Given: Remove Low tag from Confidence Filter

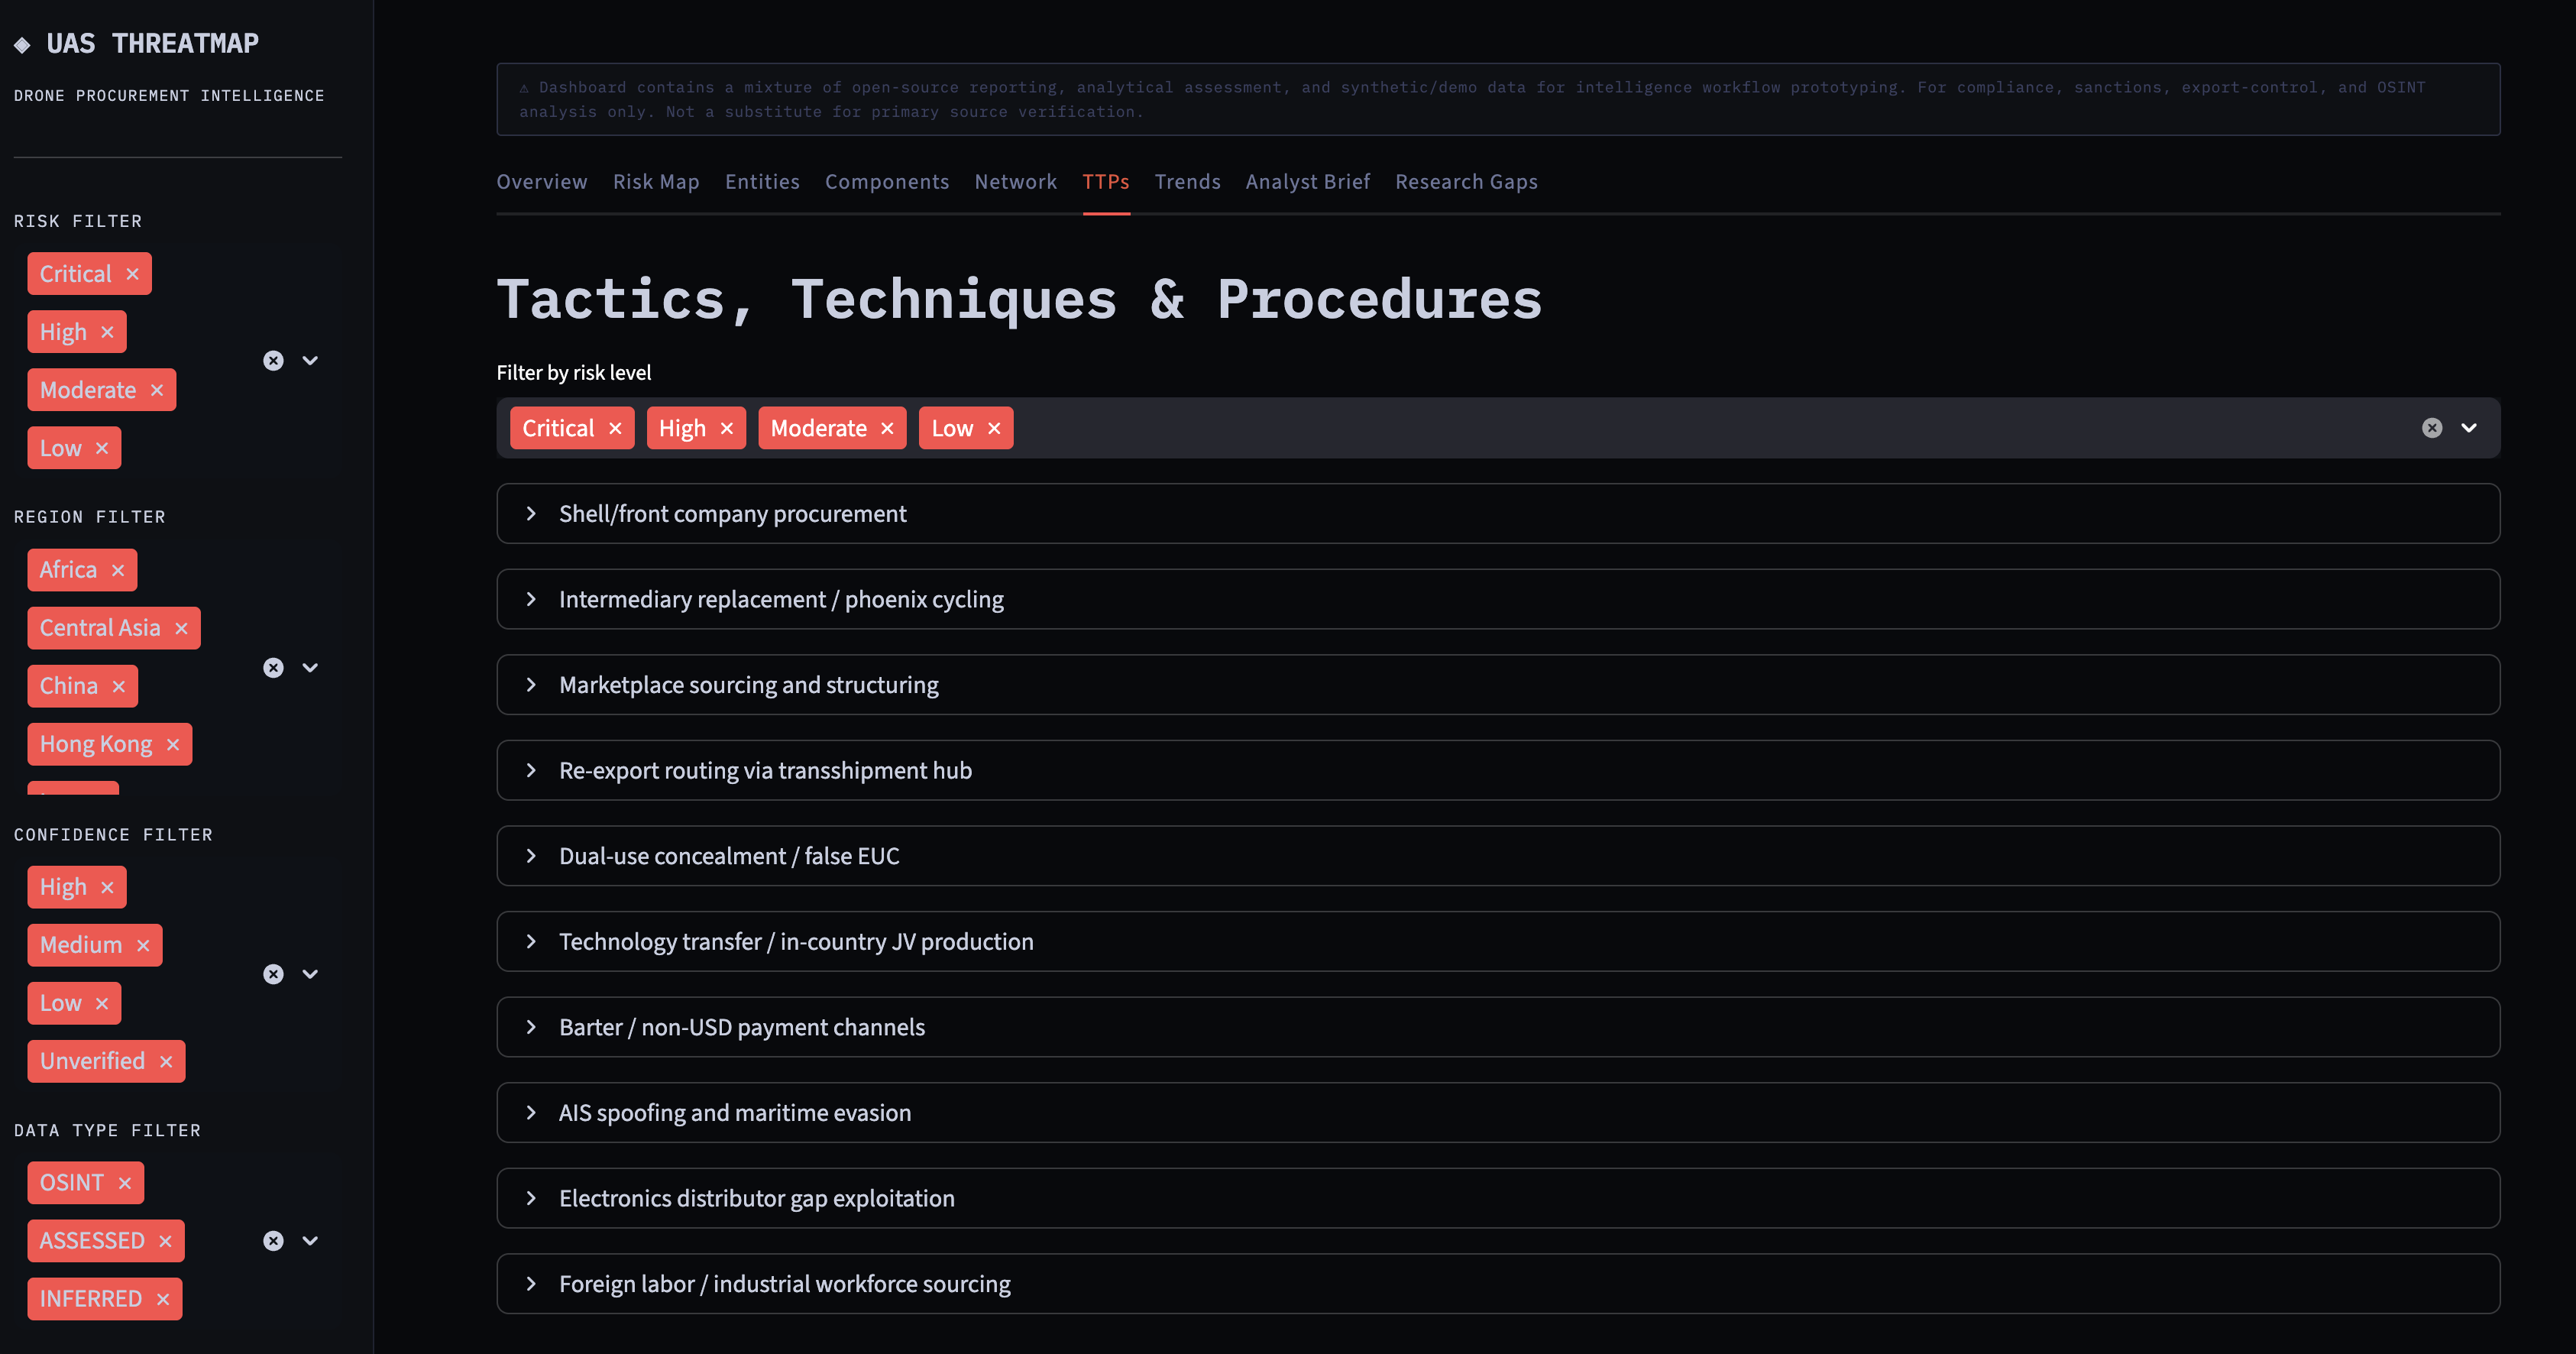Looking at the screenshot, I should click(x=101, y=1003).
